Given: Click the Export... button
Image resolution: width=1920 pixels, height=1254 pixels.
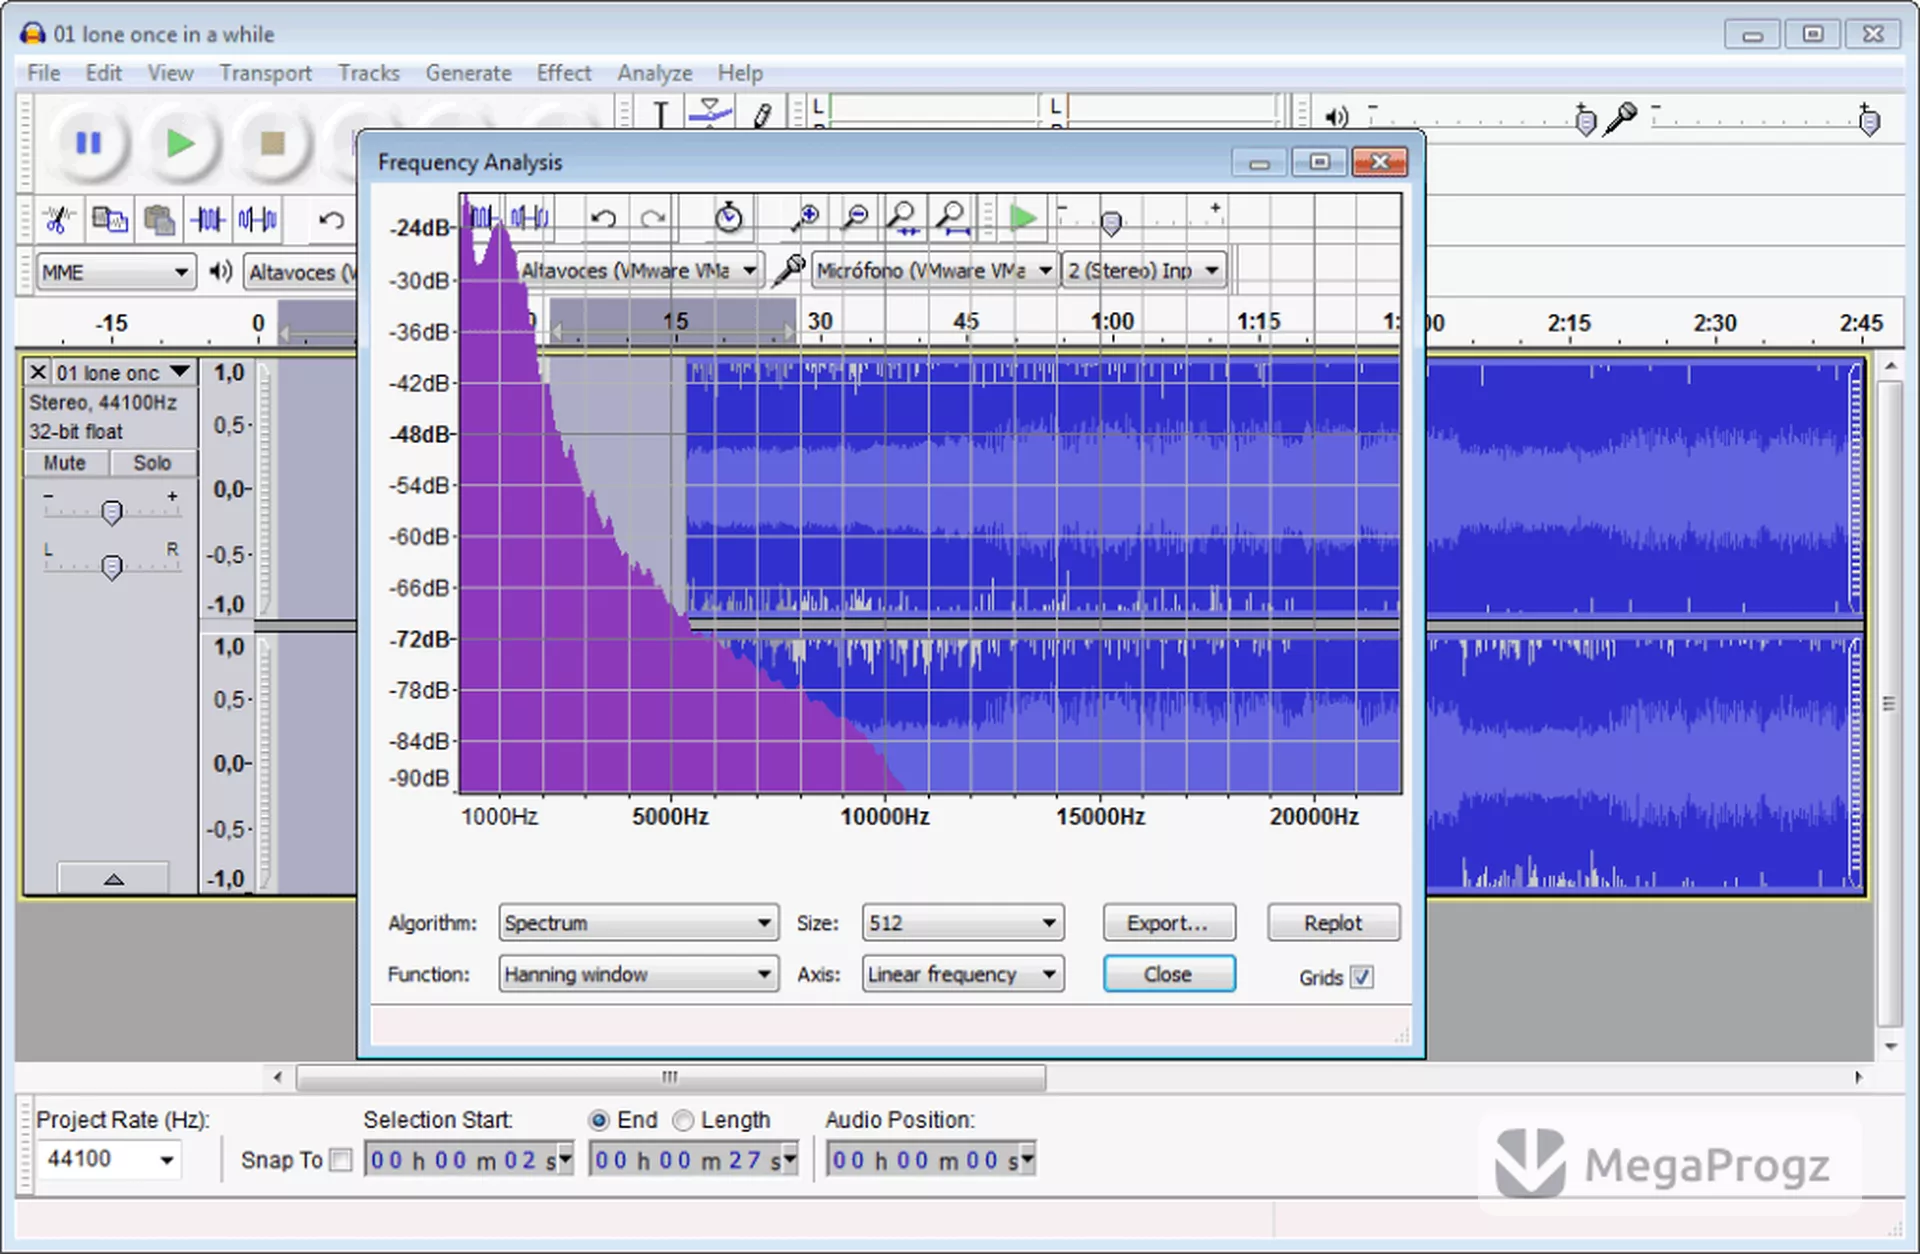Looking at the screenshot, I should 1169,923.
